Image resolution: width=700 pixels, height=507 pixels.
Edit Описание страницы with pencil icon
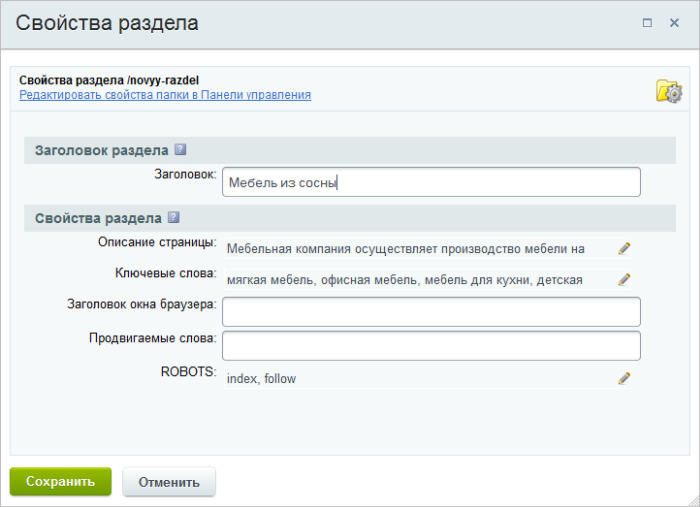[x=624, y=249]
